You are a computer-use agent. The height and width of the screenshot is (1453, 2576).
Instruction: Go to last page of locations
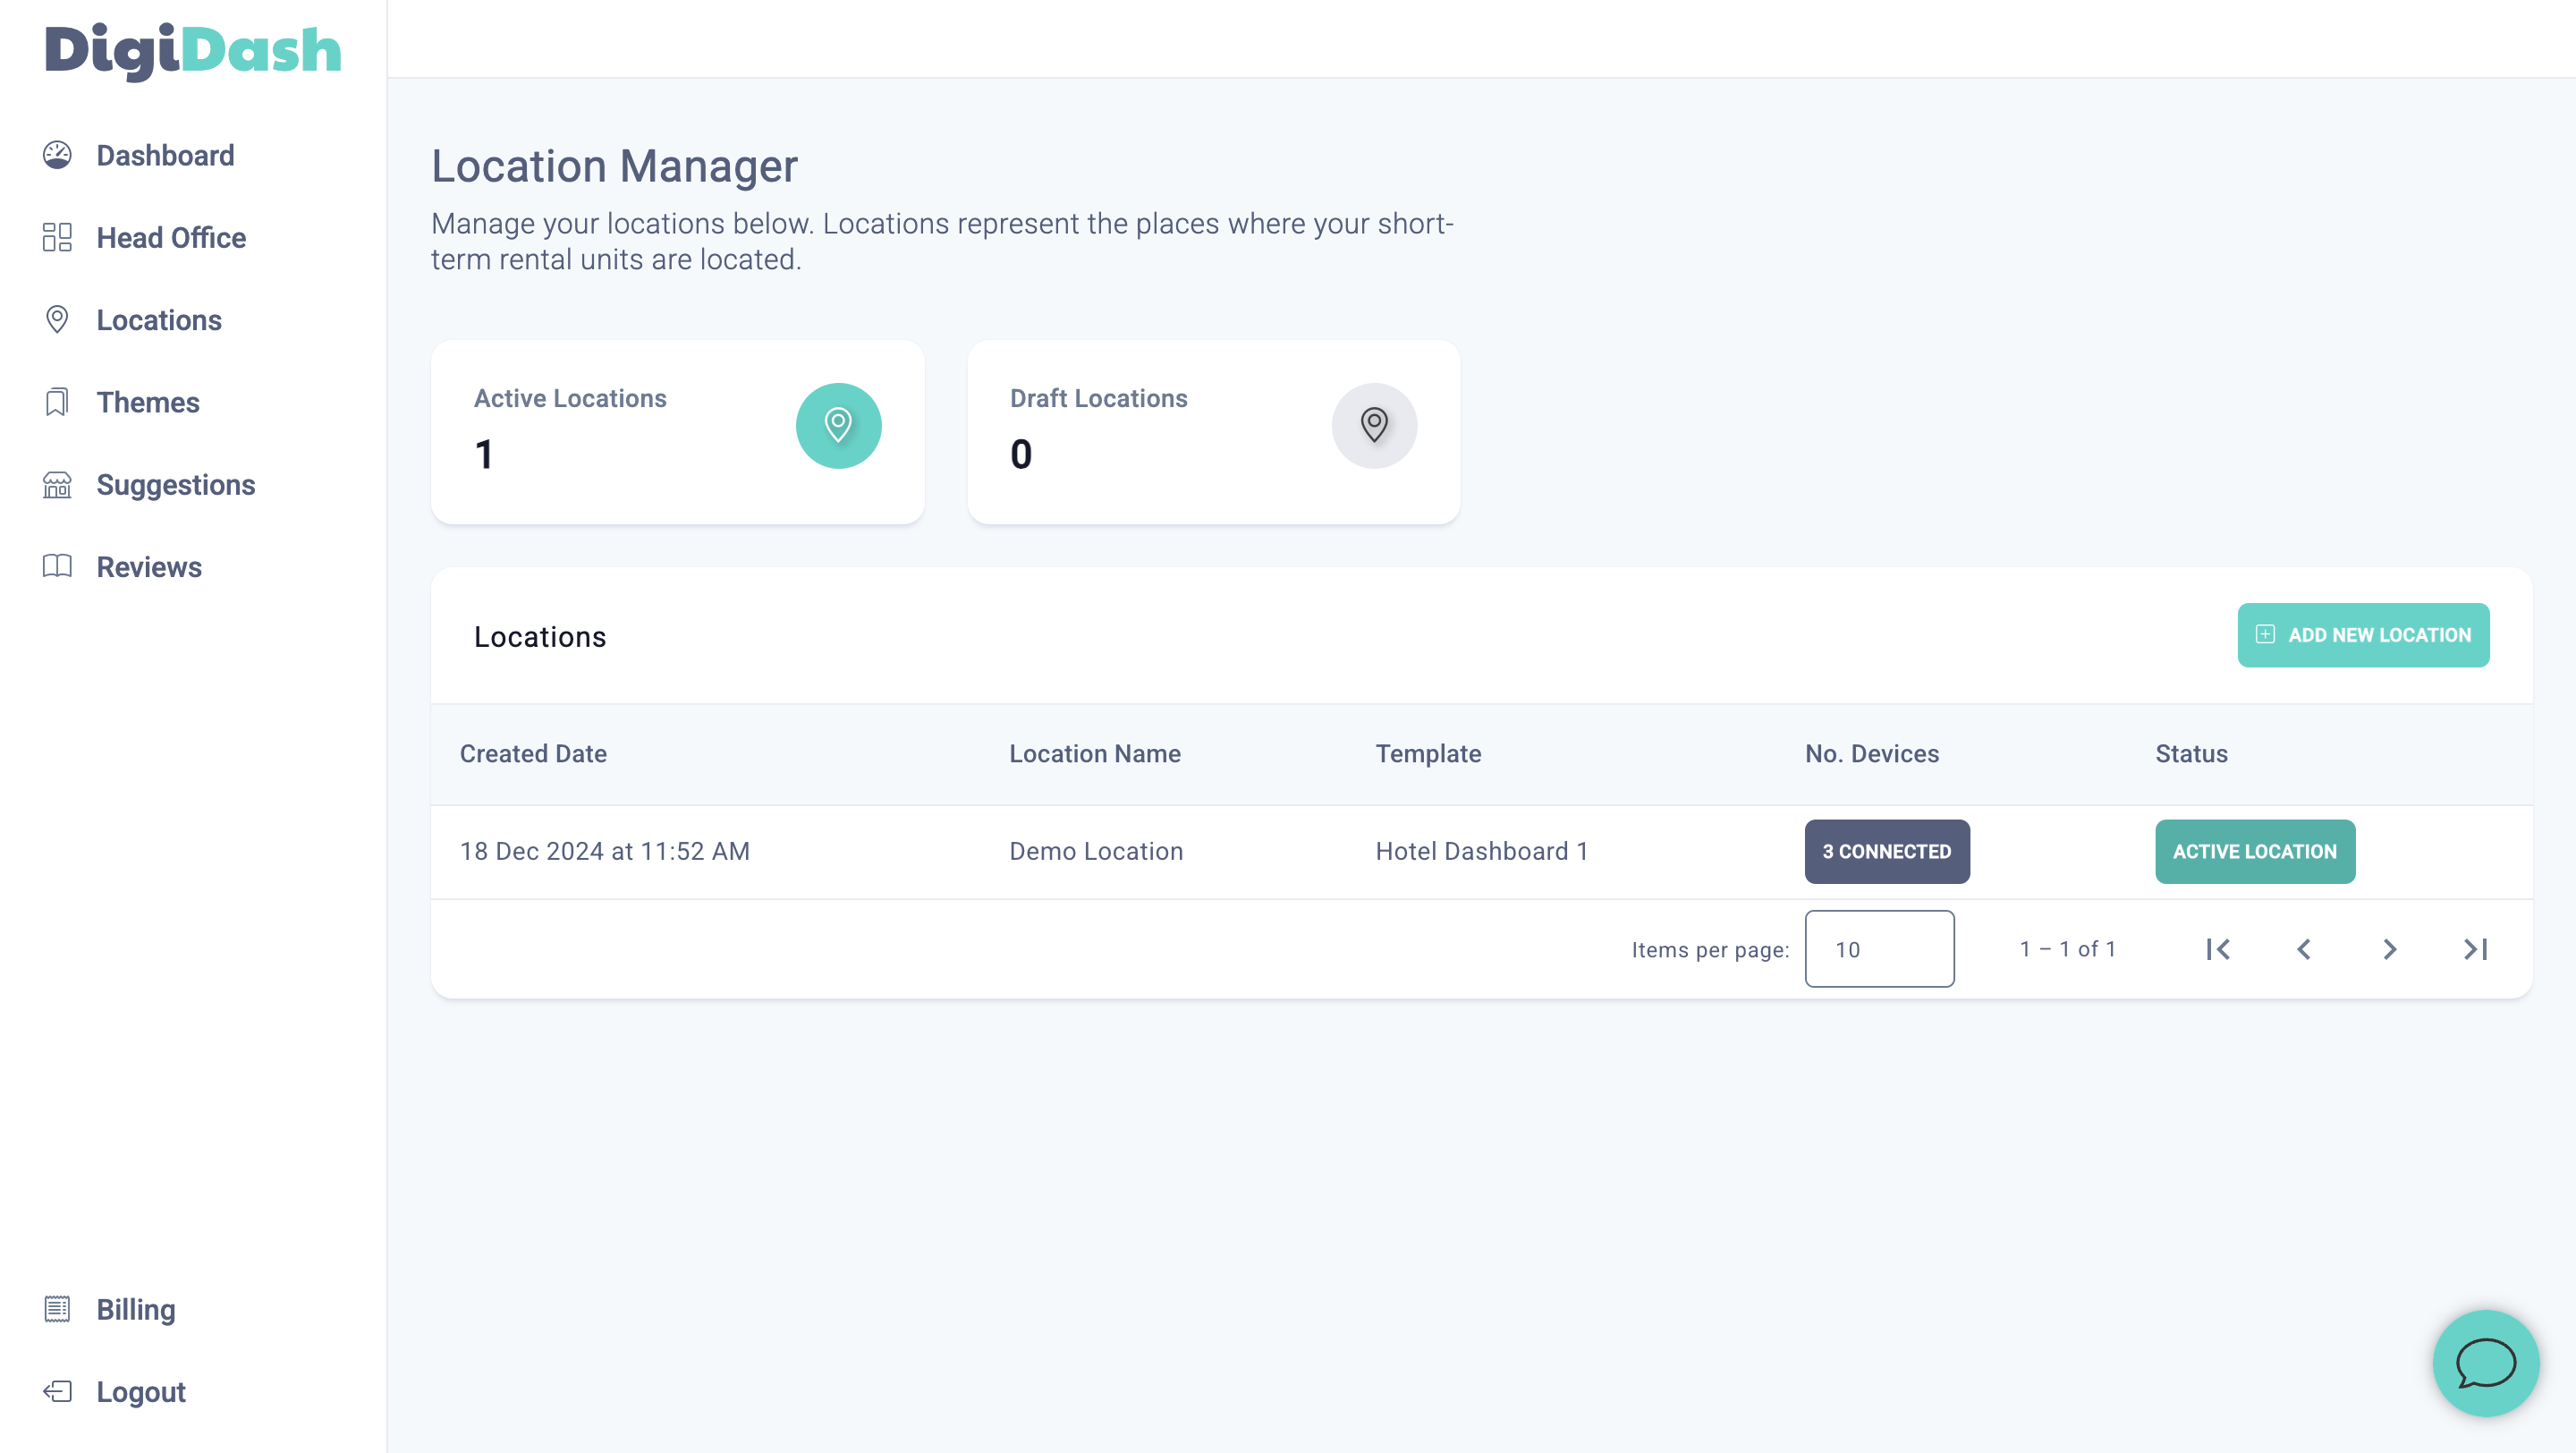pos(2476,949)
